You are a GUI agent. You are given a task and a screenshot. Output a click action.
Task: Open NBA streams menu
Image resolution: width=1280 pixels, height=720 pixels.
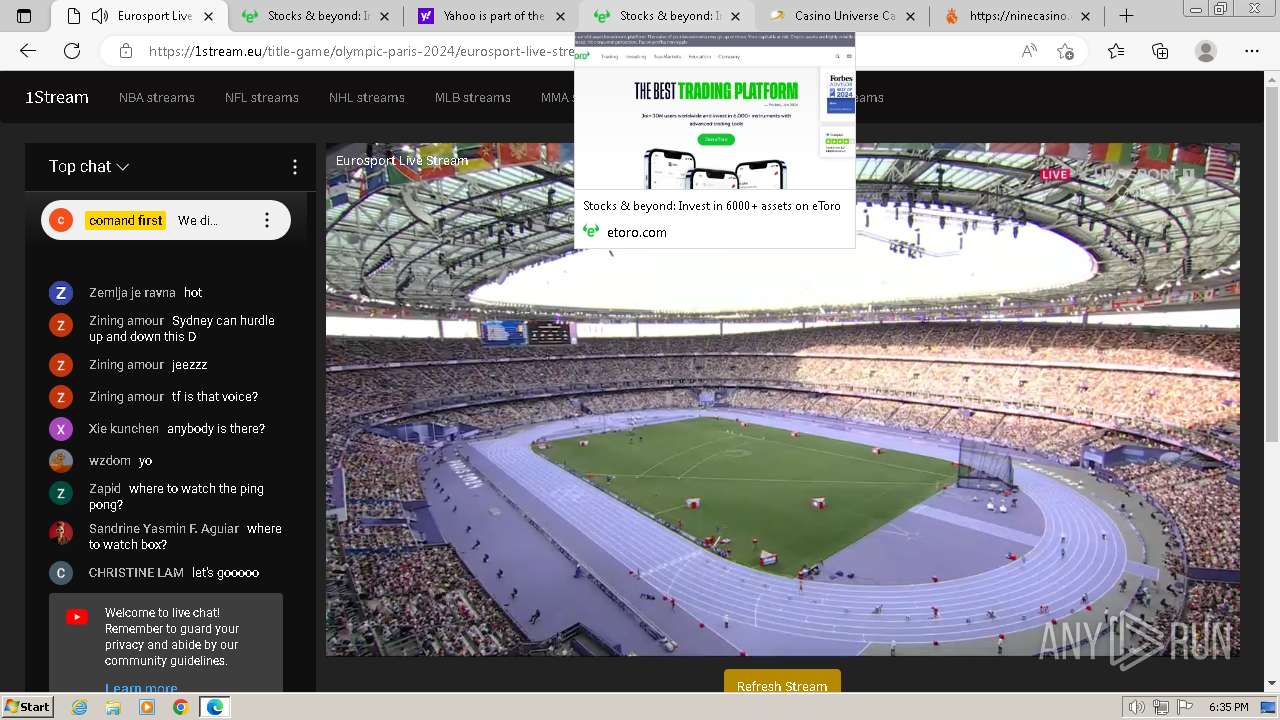157,97
